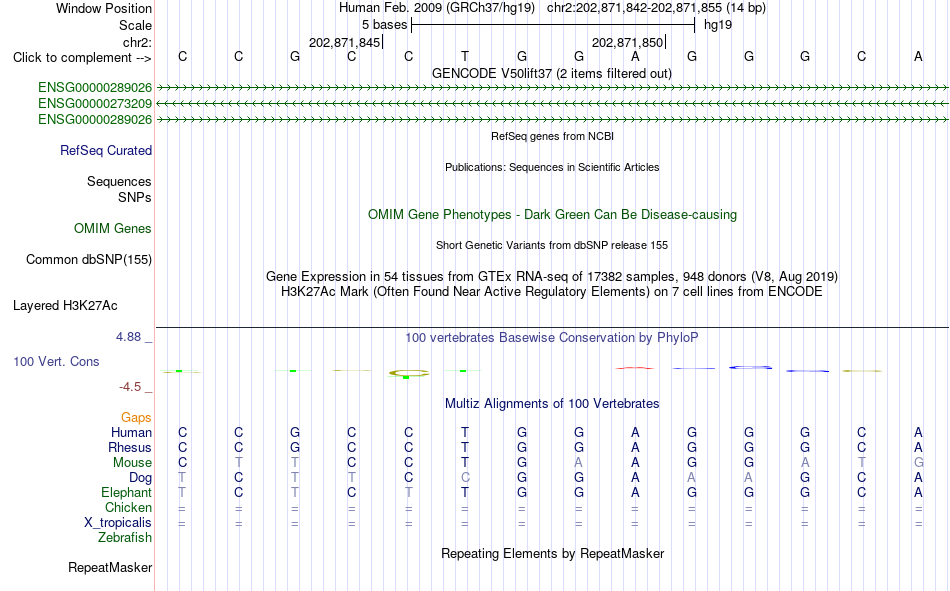Click the '5 bases' scale text

[x=385, y=25]
